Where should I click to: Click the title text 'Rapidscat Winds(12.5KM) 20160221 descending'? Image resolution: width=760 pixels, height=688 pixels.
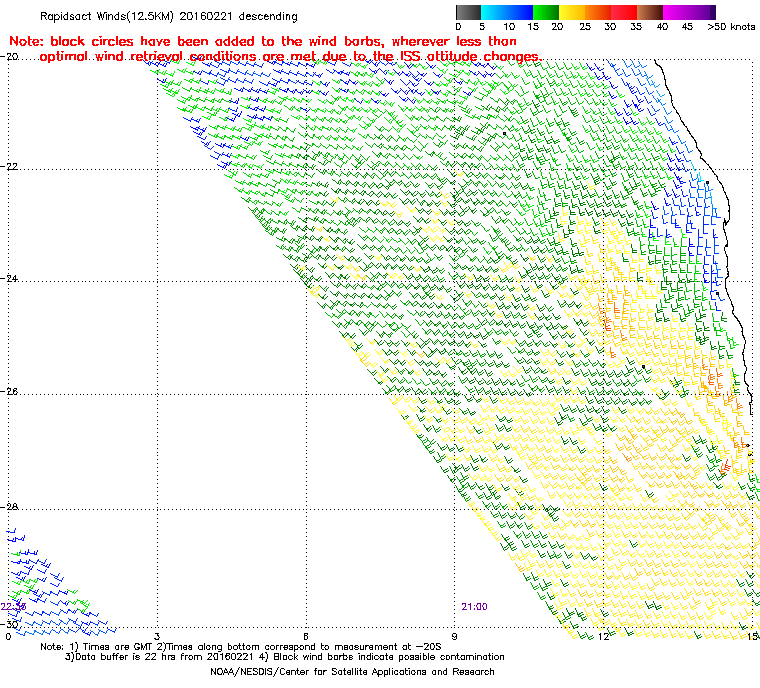click(x=169, y=16)
